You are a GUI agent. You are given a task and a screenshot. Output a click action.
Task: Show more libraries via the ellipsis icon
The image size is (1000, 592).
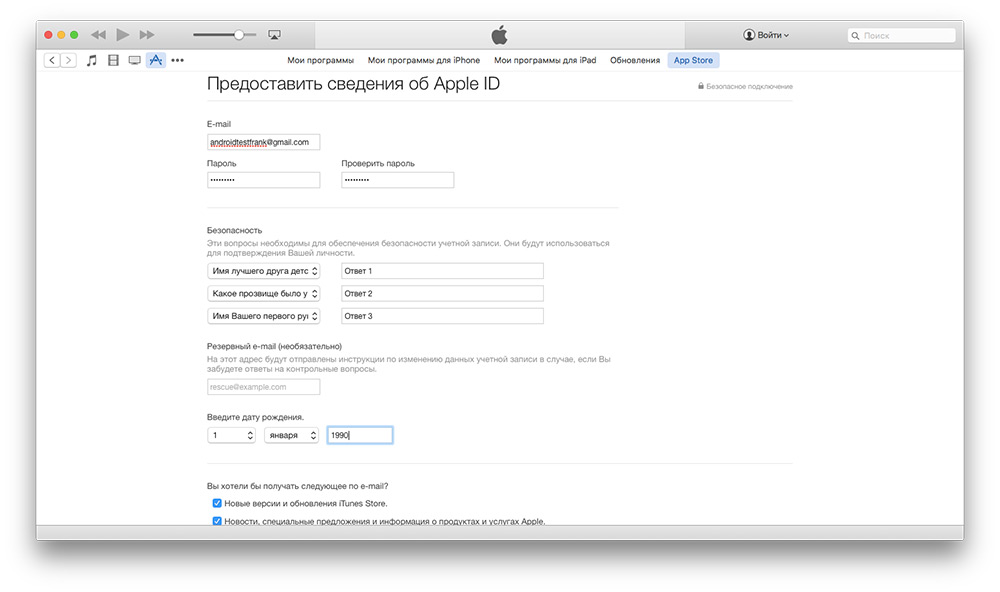(x=177, y=60)
